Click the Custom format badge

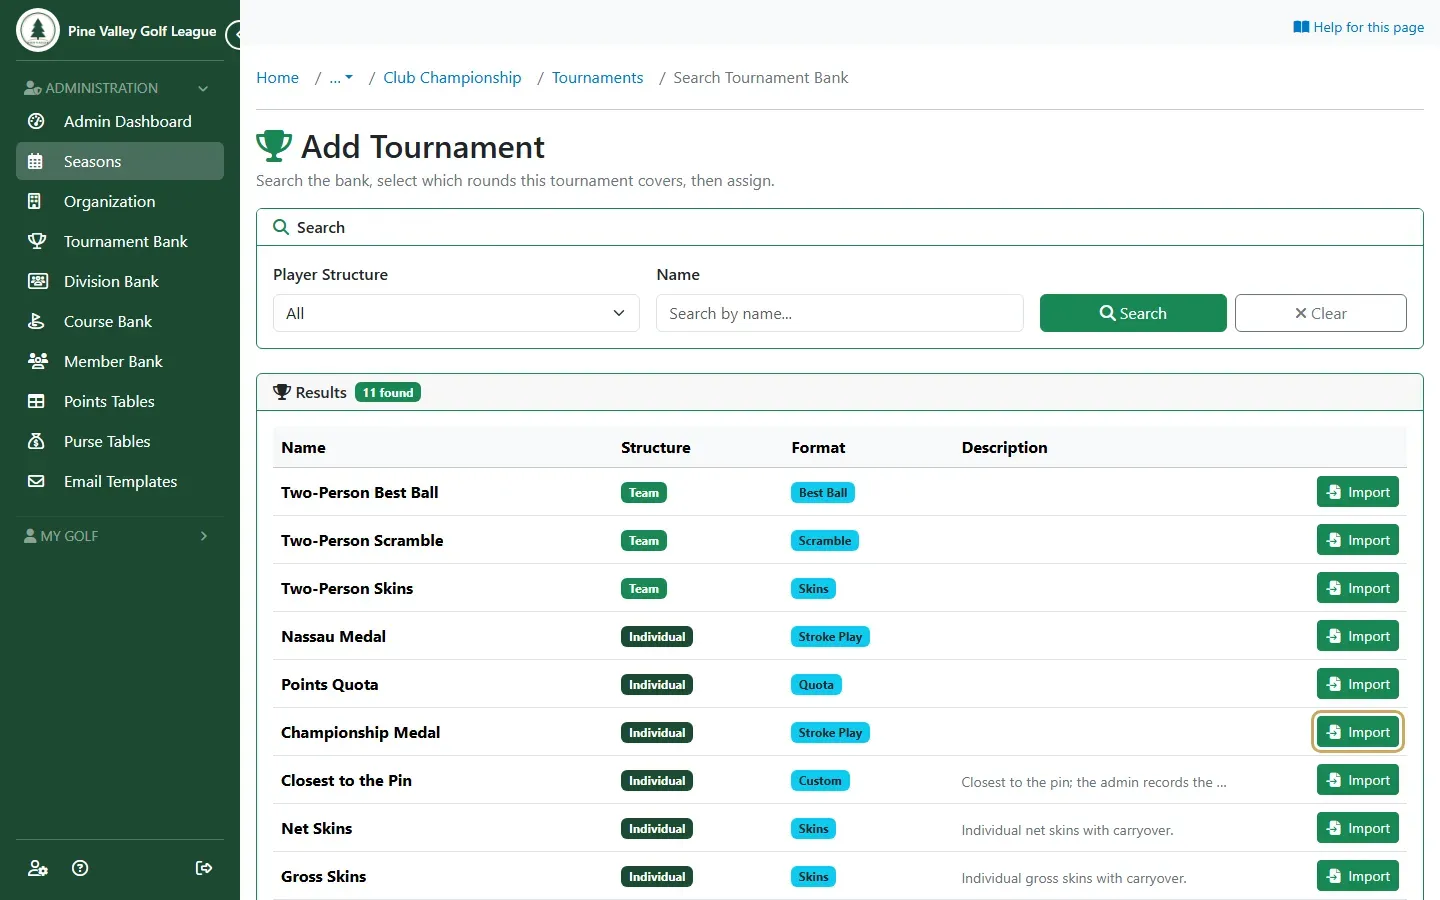(820, 780)
